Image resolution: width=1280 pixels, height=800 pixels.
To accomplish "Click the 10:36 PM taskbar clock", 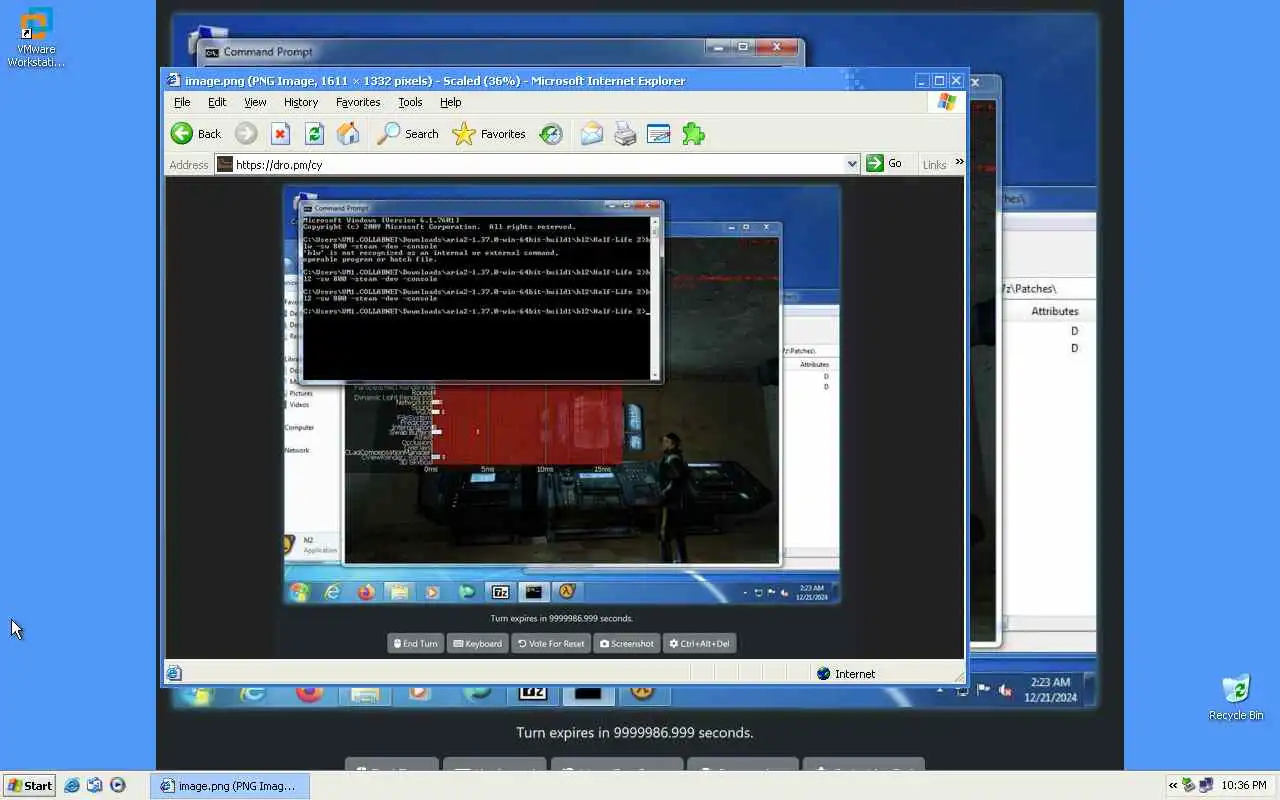I will pyautogui.click(x=1244, y=786).
